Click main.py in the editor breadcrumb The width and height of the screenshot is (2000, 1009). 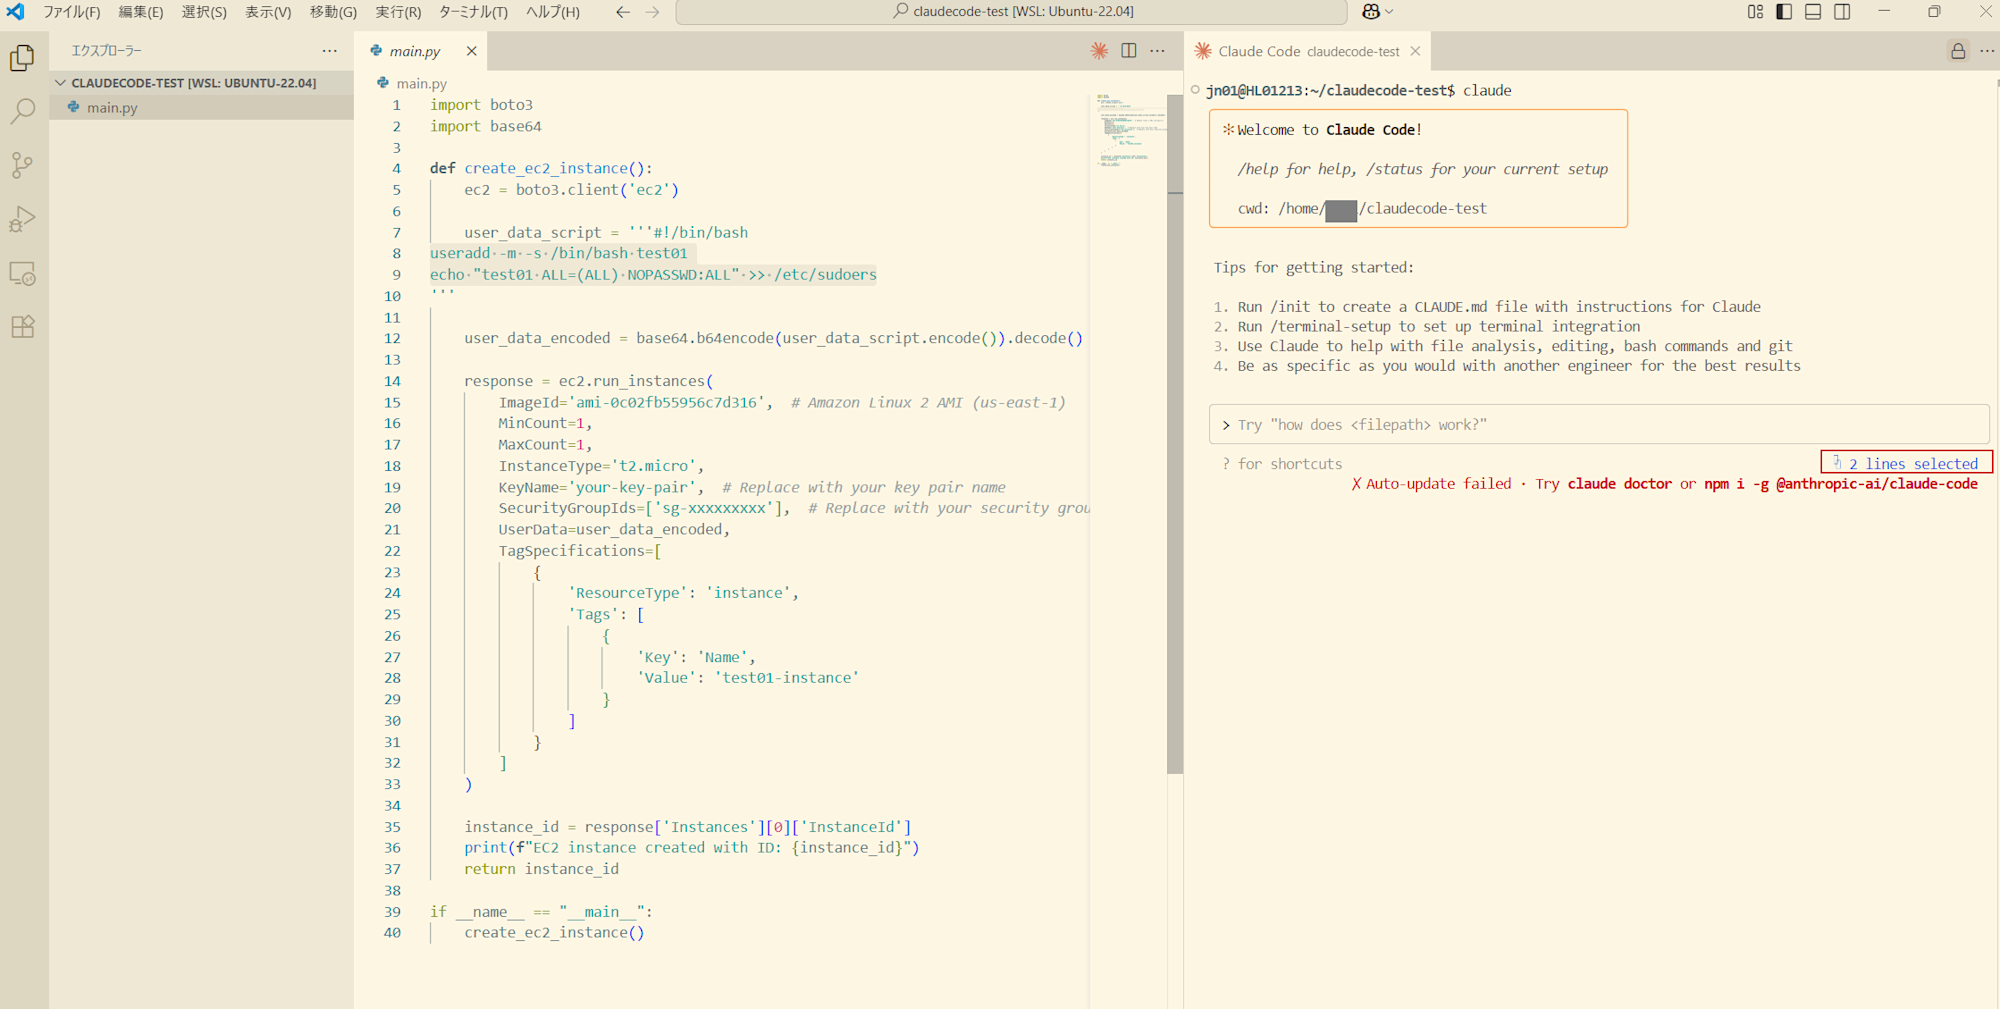pyautogui.click(x=421, y=84)
